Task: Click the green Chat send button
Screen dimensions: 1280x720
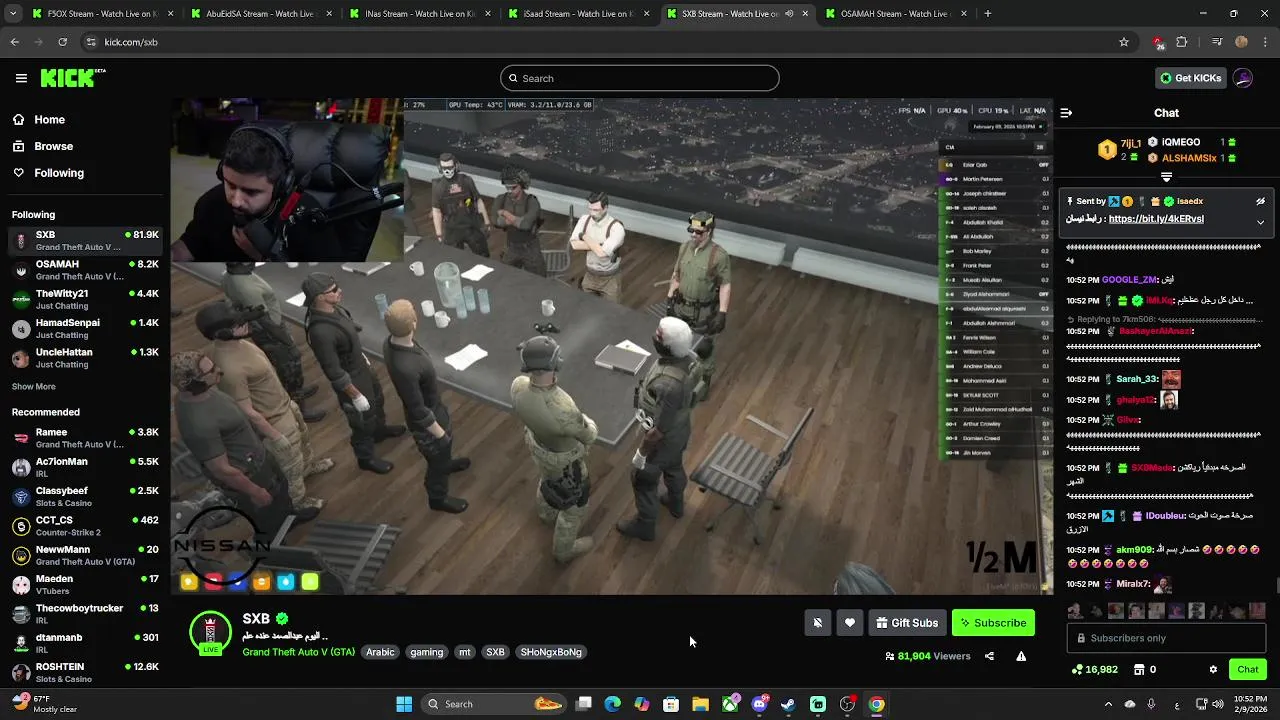Action: coord(1248,669)
